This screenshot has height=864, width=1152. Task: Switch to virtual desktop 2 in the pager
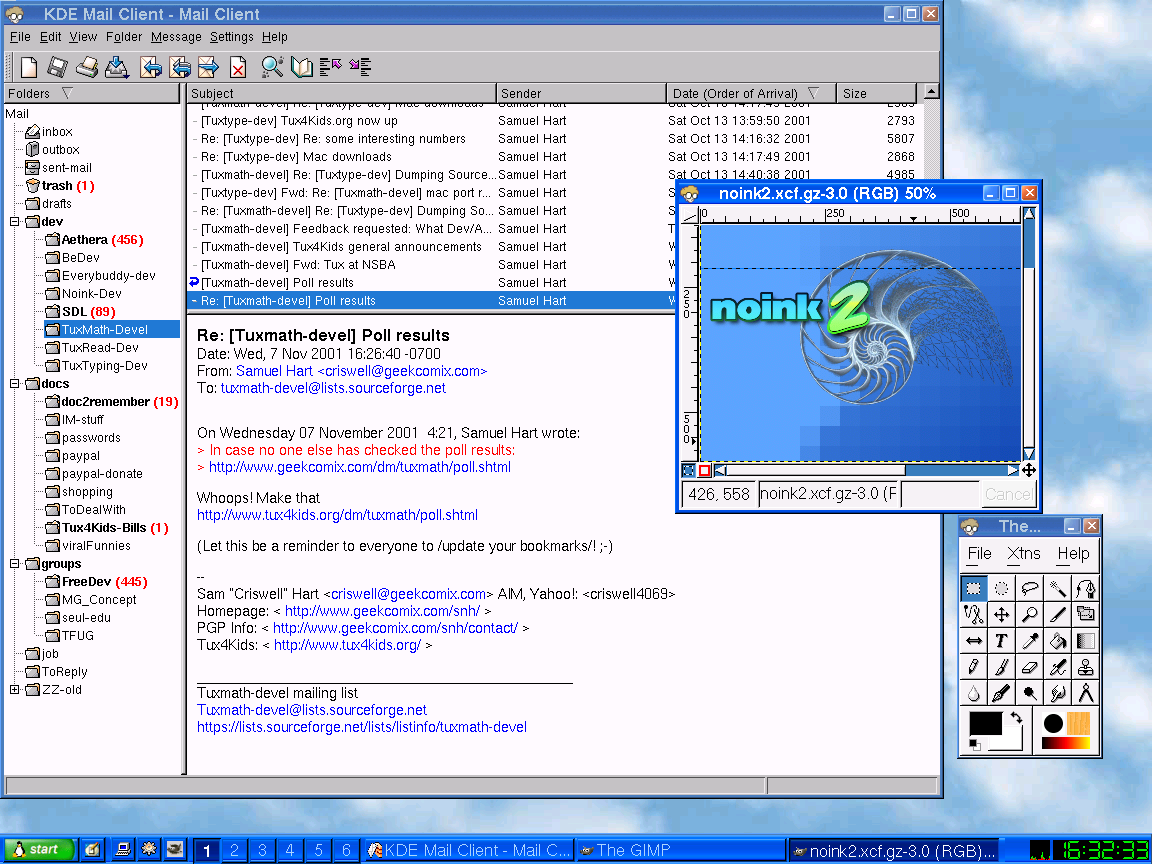[x=234, y=850]
